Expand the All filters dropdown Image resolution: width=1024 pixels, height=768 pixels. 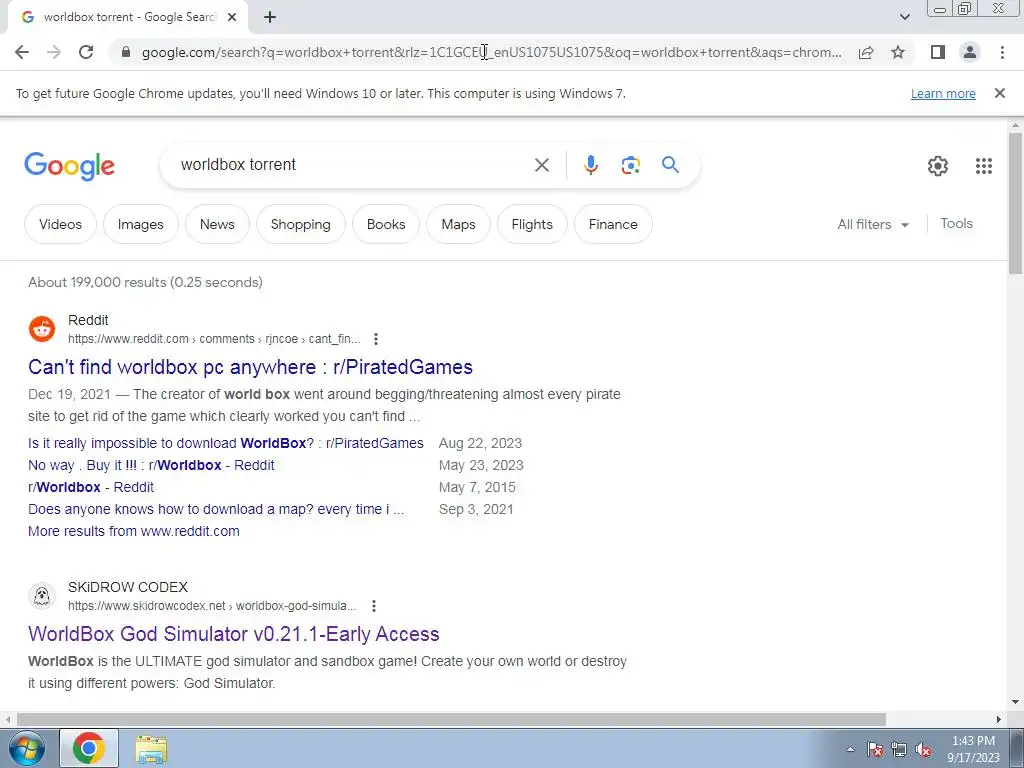pyautogui.click(x=873, y=224)
